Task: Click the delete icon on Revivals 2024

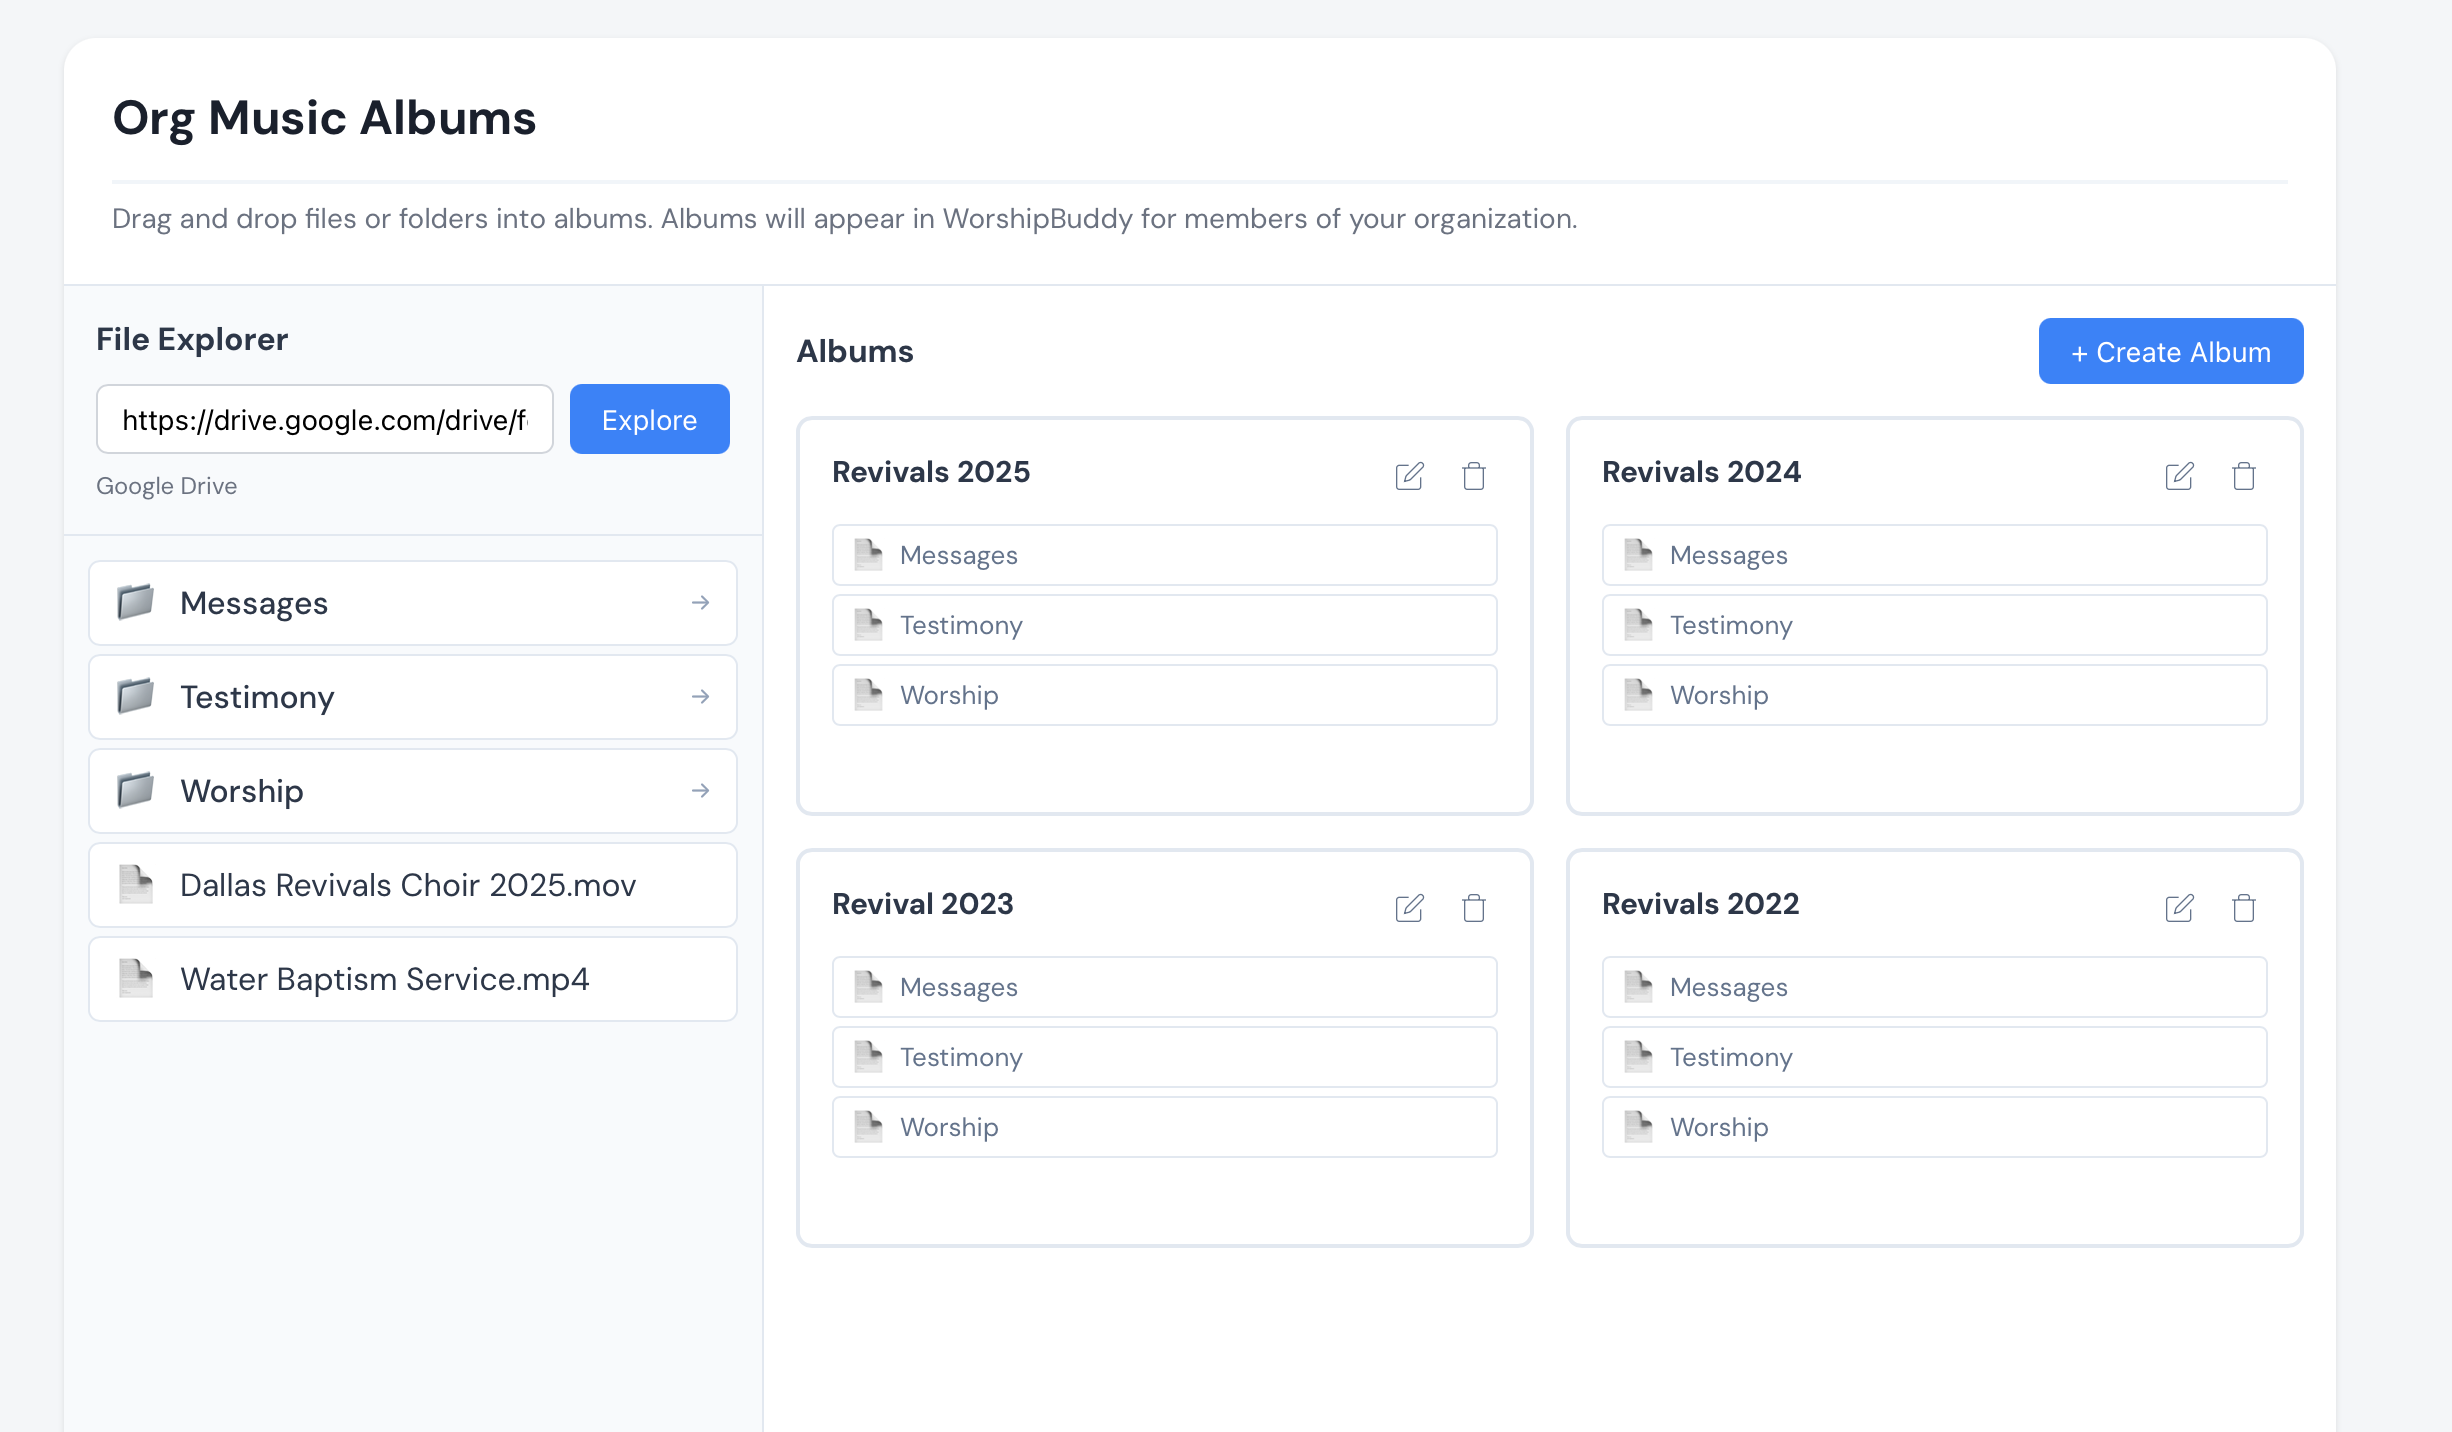Action: tap(2243, 477)
